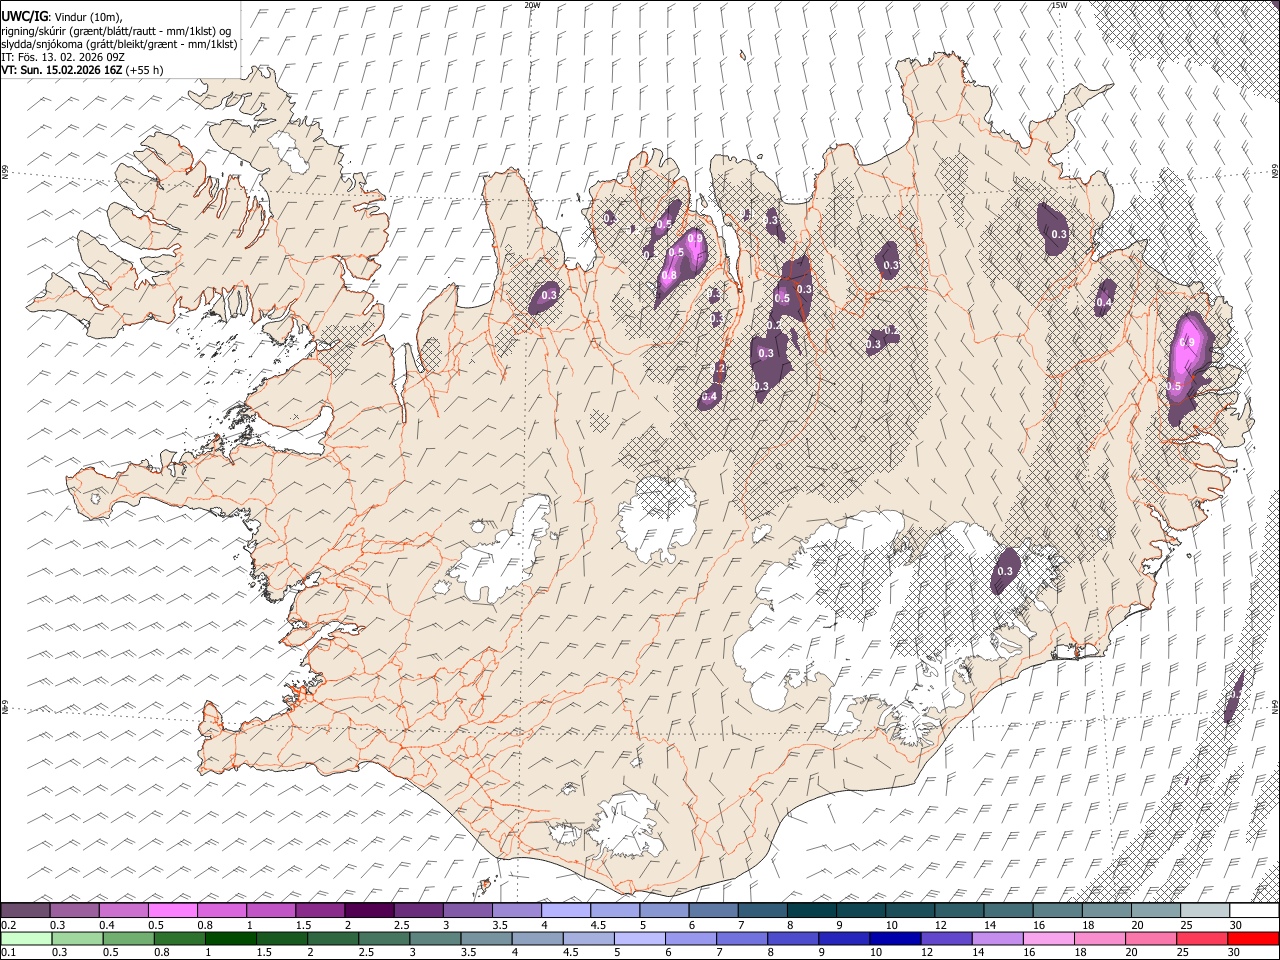
Task: Click the '0.1' label in rain legend
Action: (x=8, y=953)
